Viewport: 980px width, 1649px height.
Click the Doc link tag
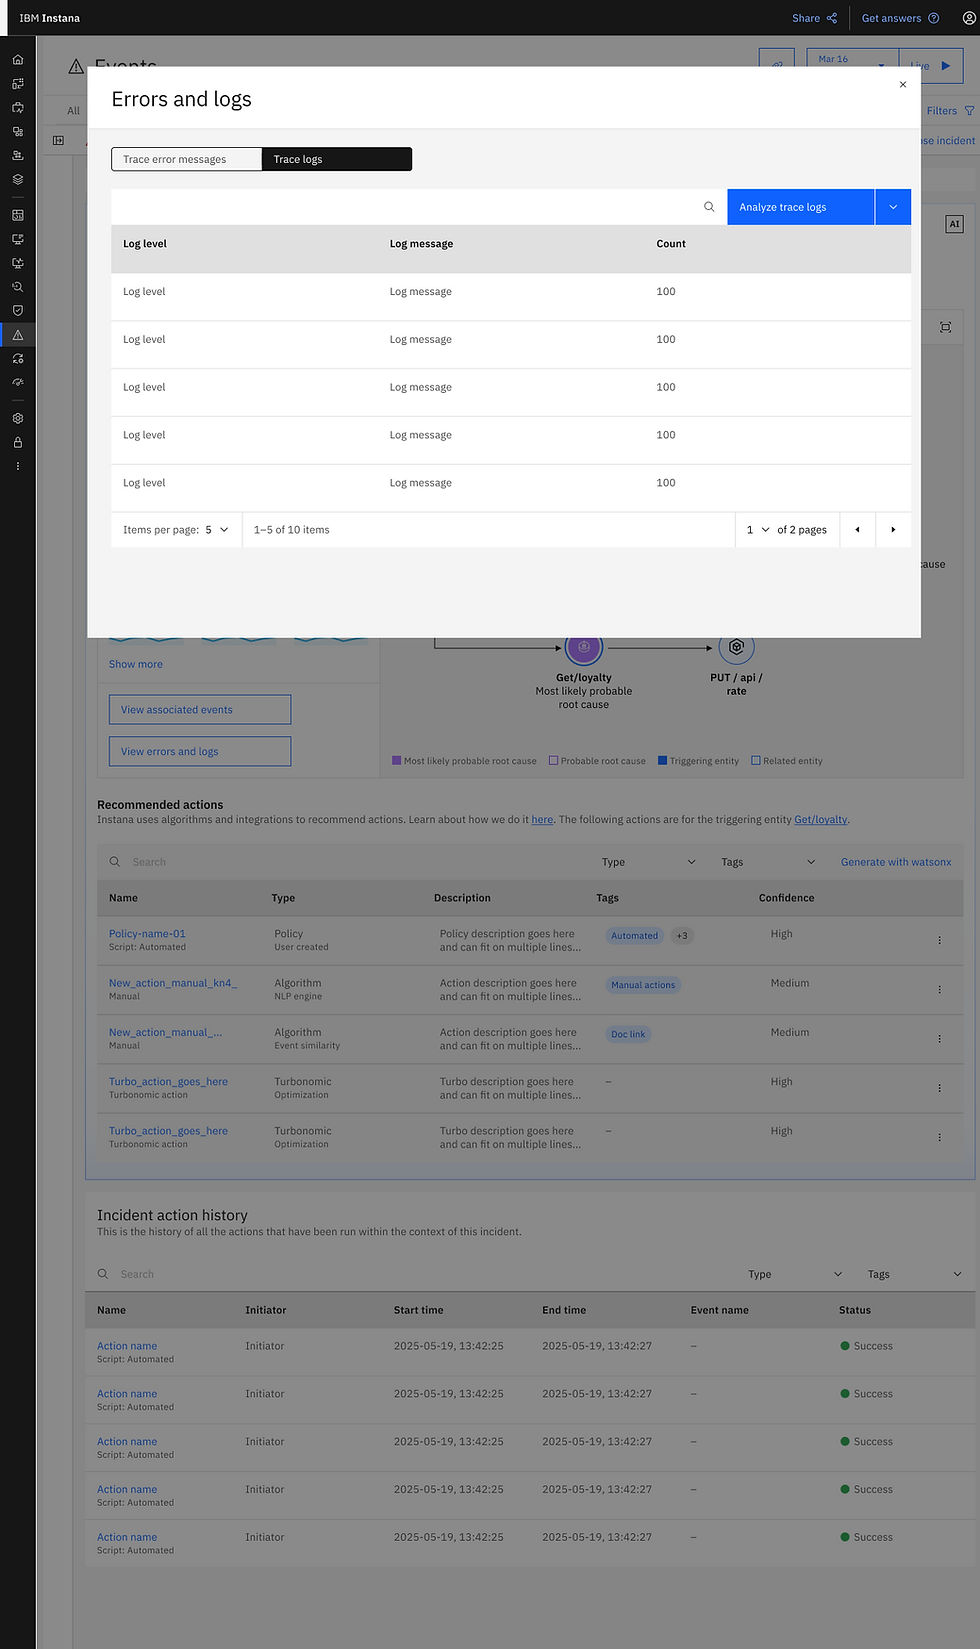click(x=628, y=1035)
